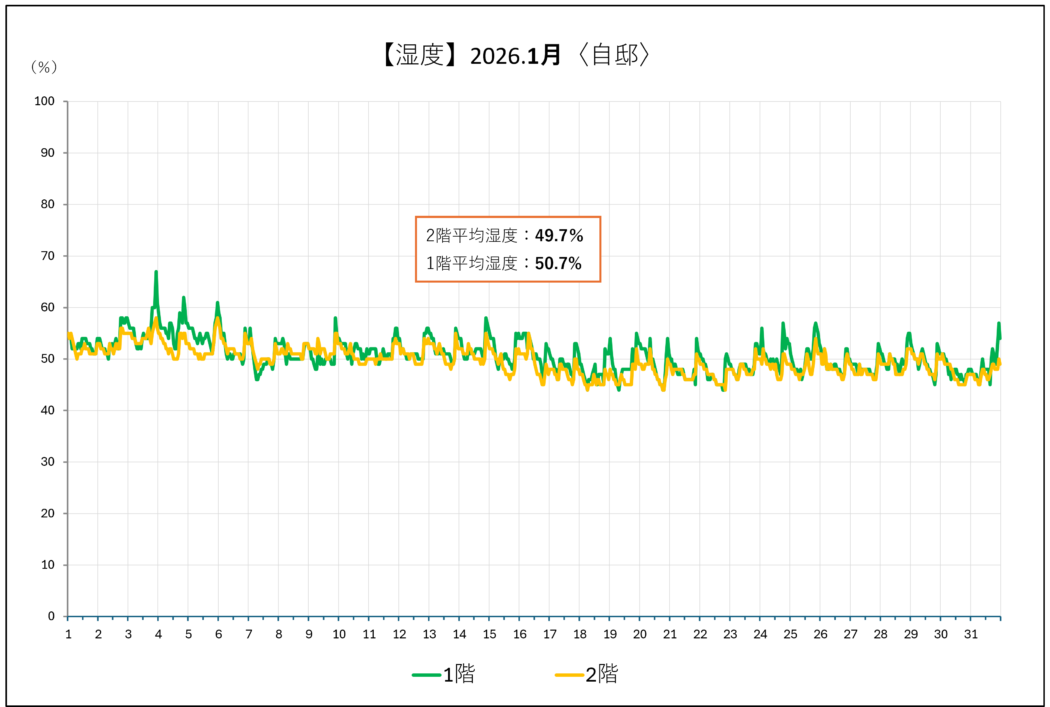The width and height of the screenshot is (1050, 707).
Task: Click the 1階平均湿度 50.7% text line
Action: pyautogui.click(x=504, y=264)
